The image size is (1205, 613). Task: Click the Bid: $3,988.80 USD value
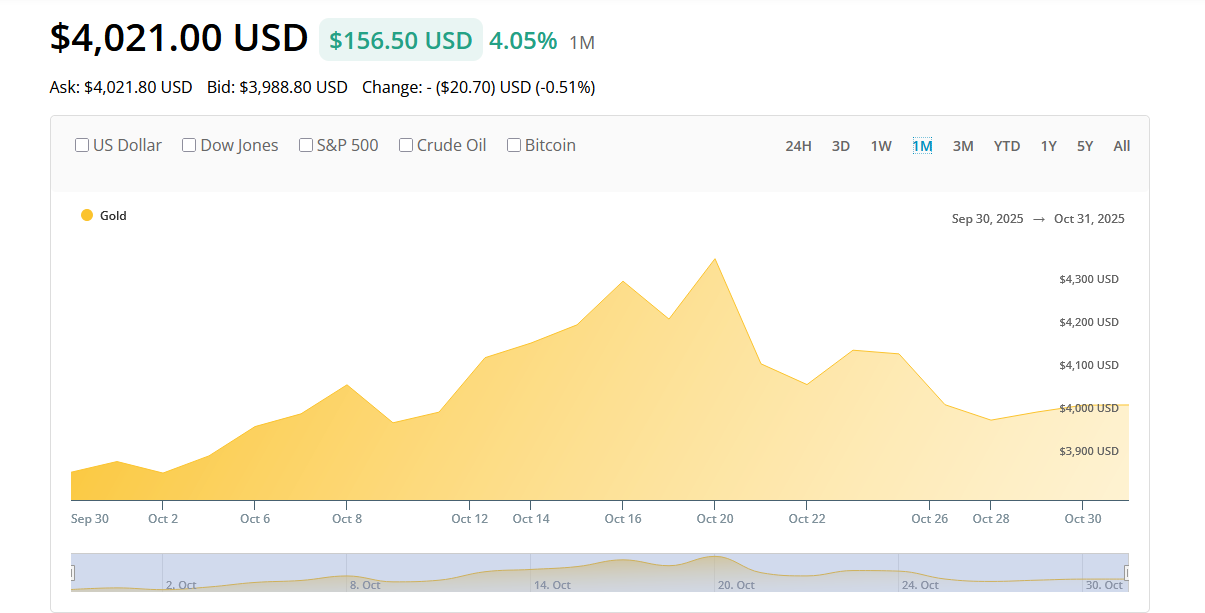(277, 87)
